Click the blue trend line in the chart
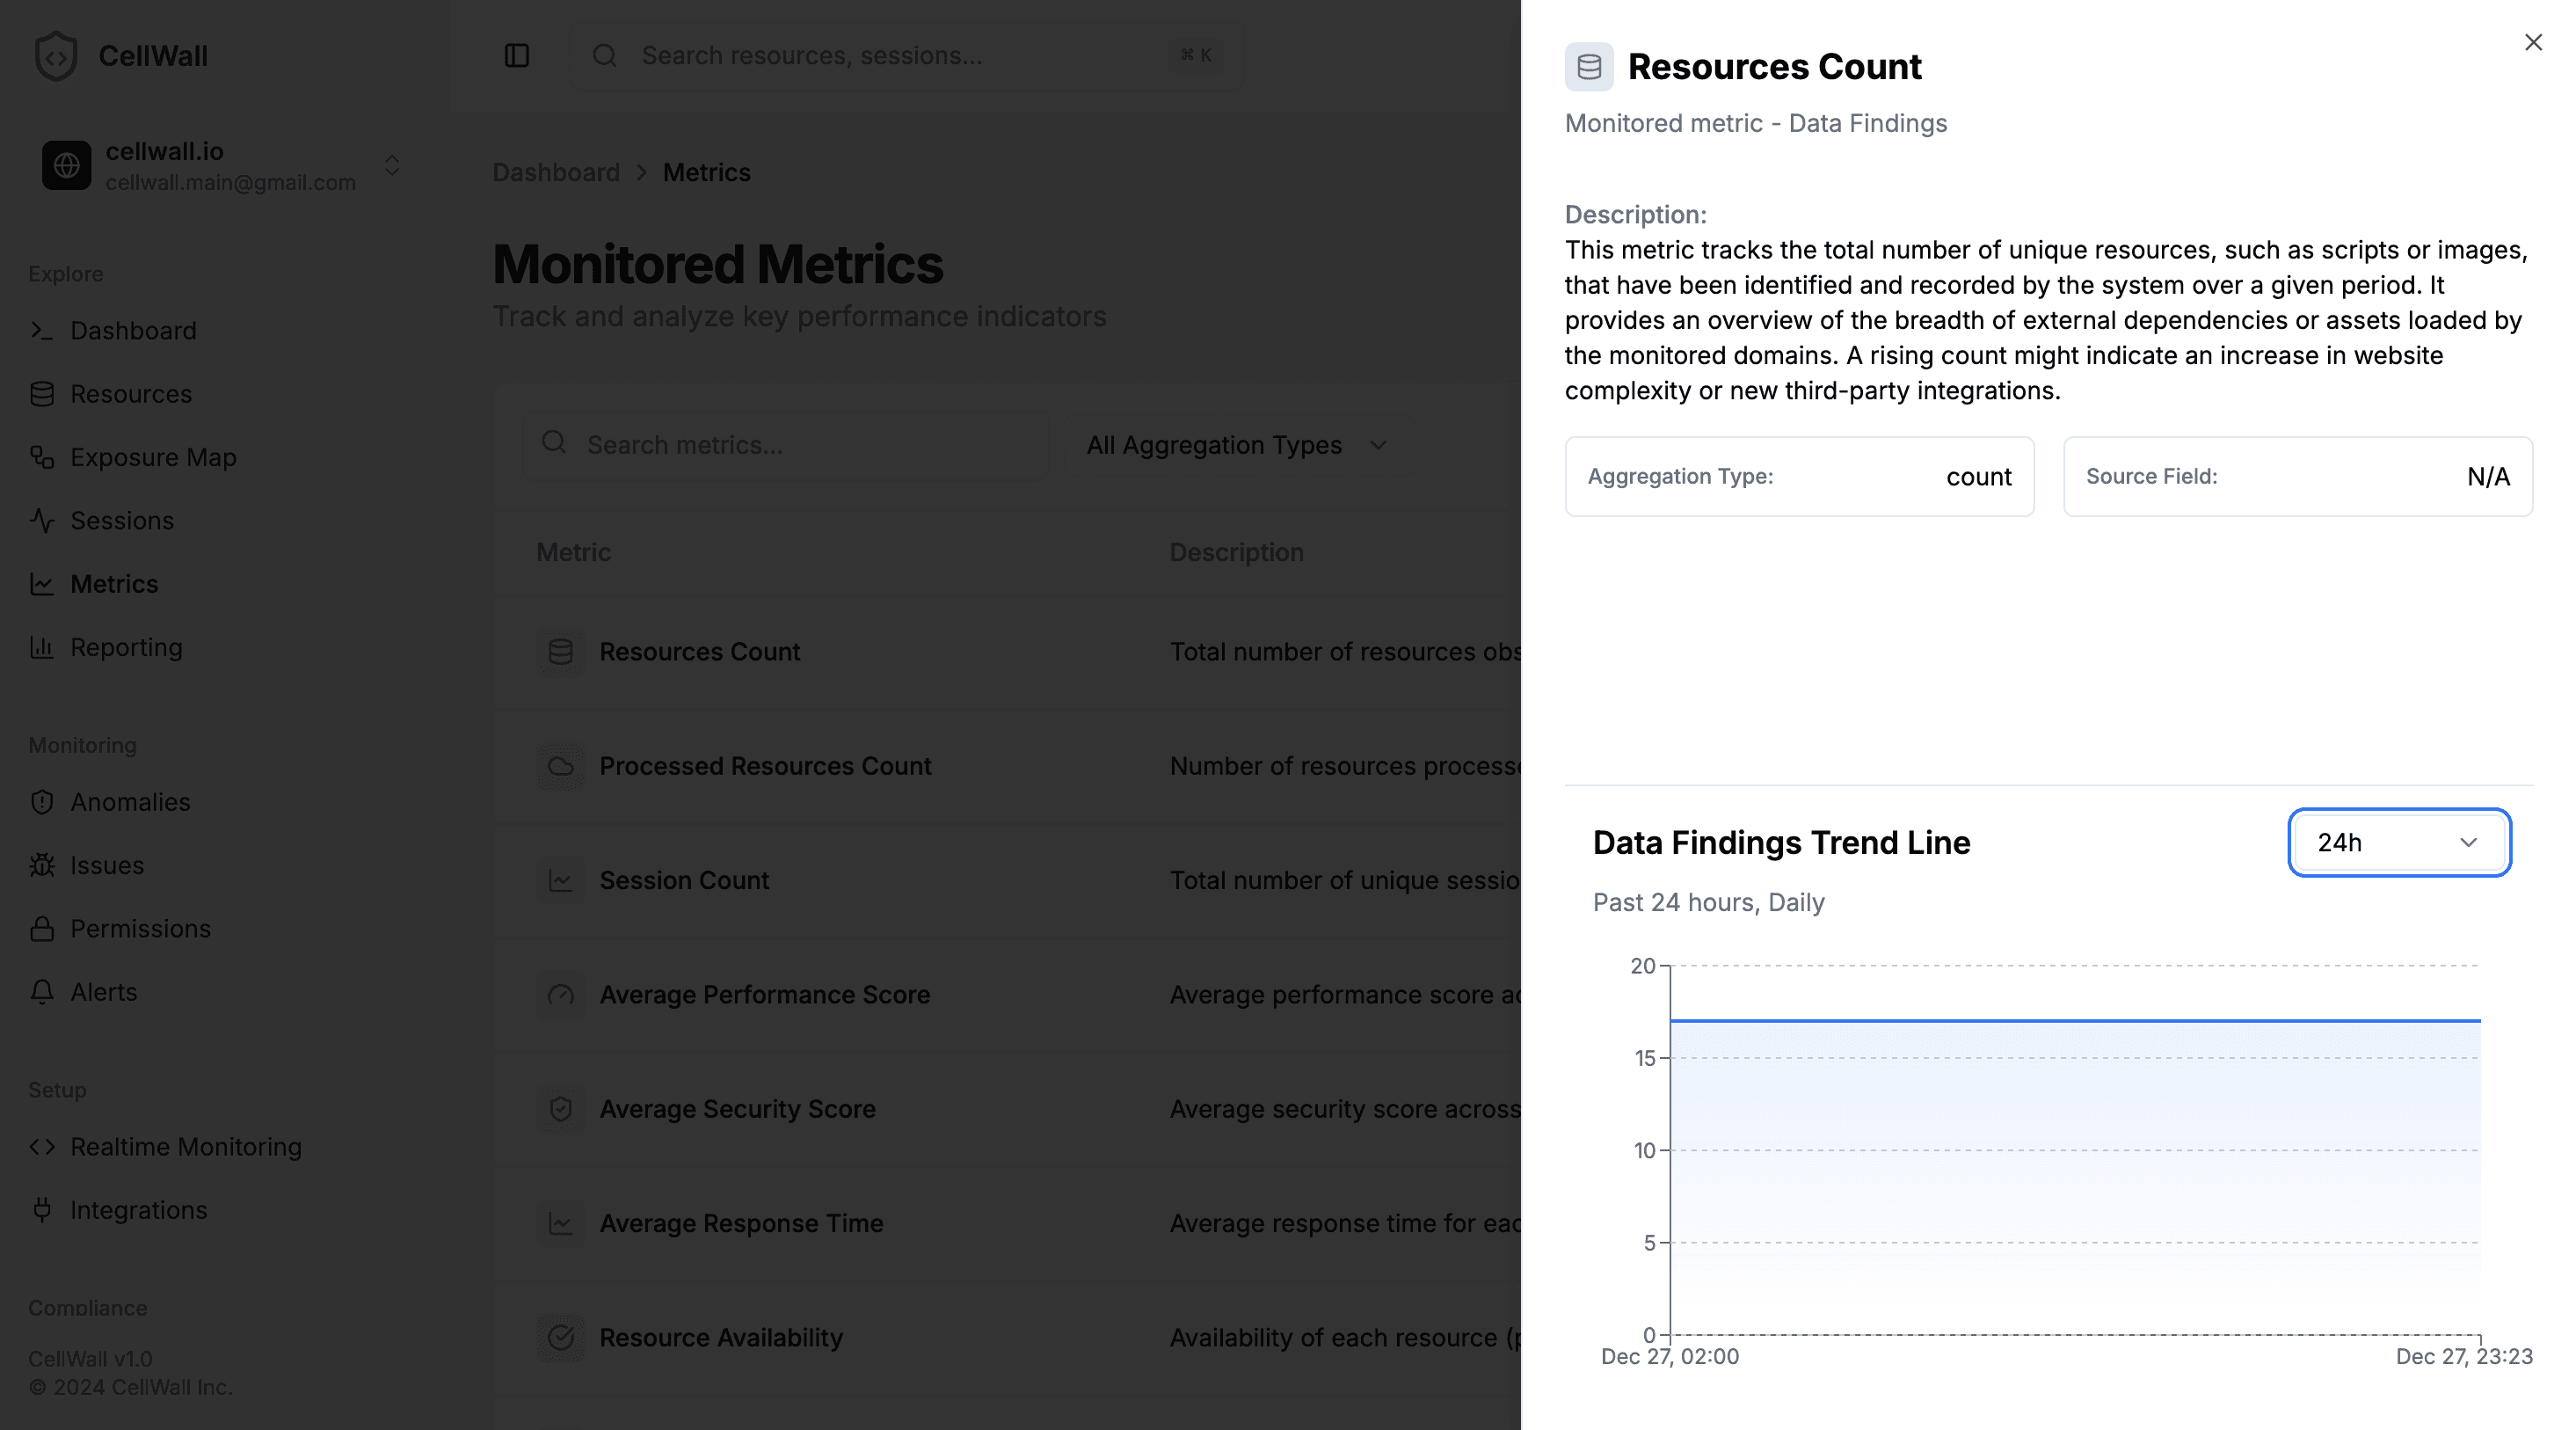The height and width of the screenshot is (1430, 2576). pos(2075,1021)
